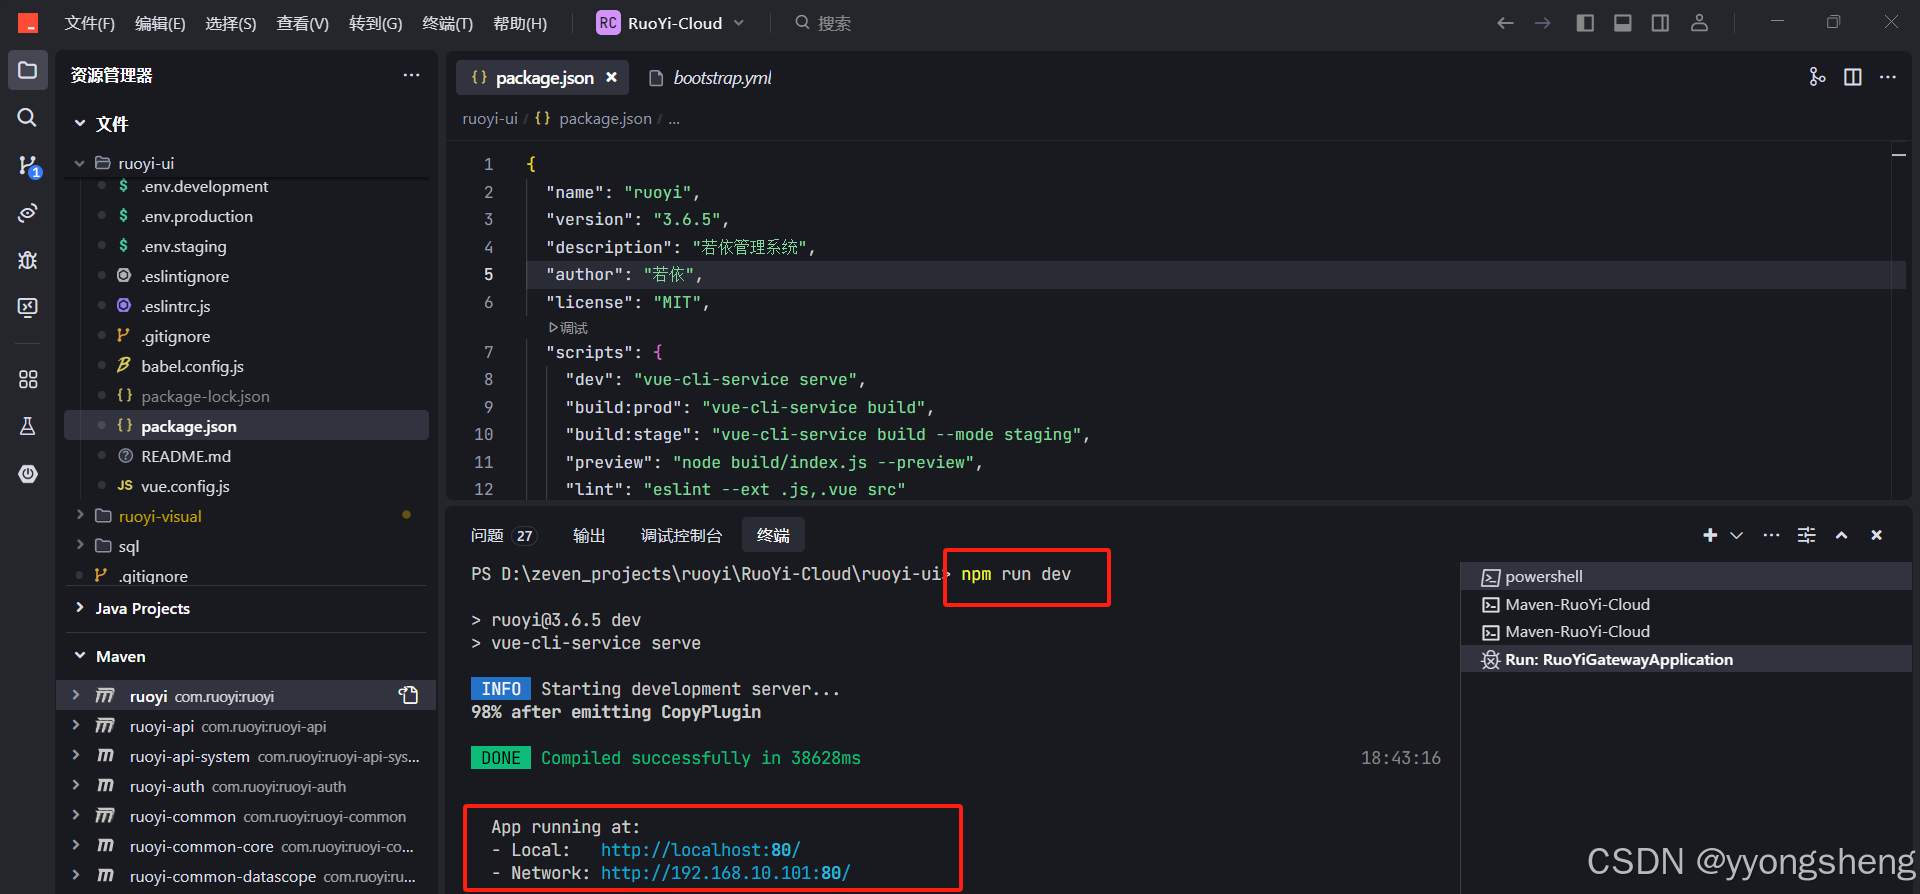Open the 192.168.10.101:80 network link
Image resolution: width=1920 pixels, height=894 pixels.
pos(725,873)
